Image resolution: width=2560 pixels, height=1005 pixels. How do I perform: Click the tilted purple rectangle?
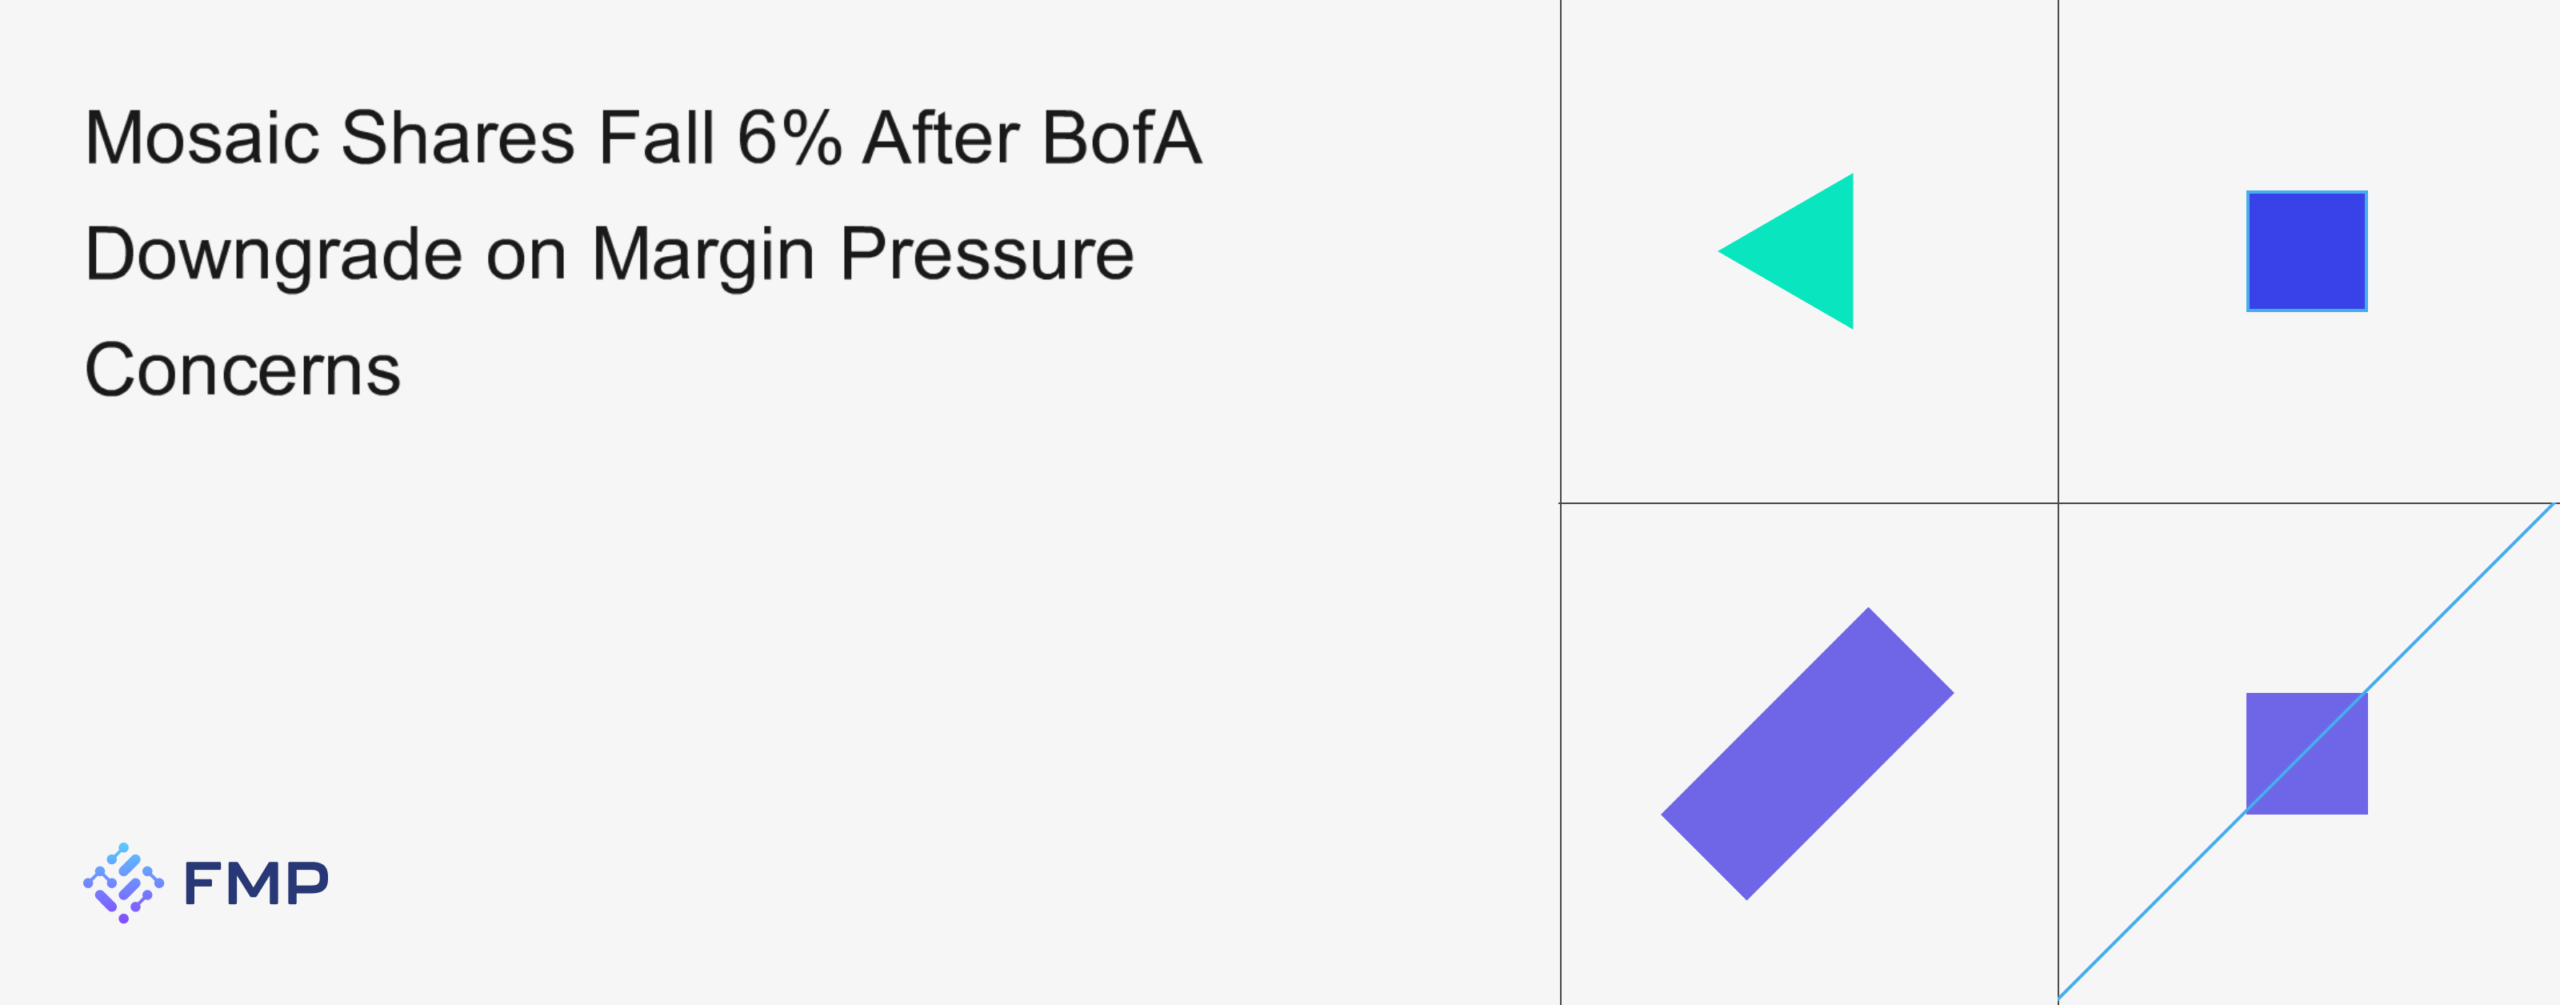(x=1807, y=753)
